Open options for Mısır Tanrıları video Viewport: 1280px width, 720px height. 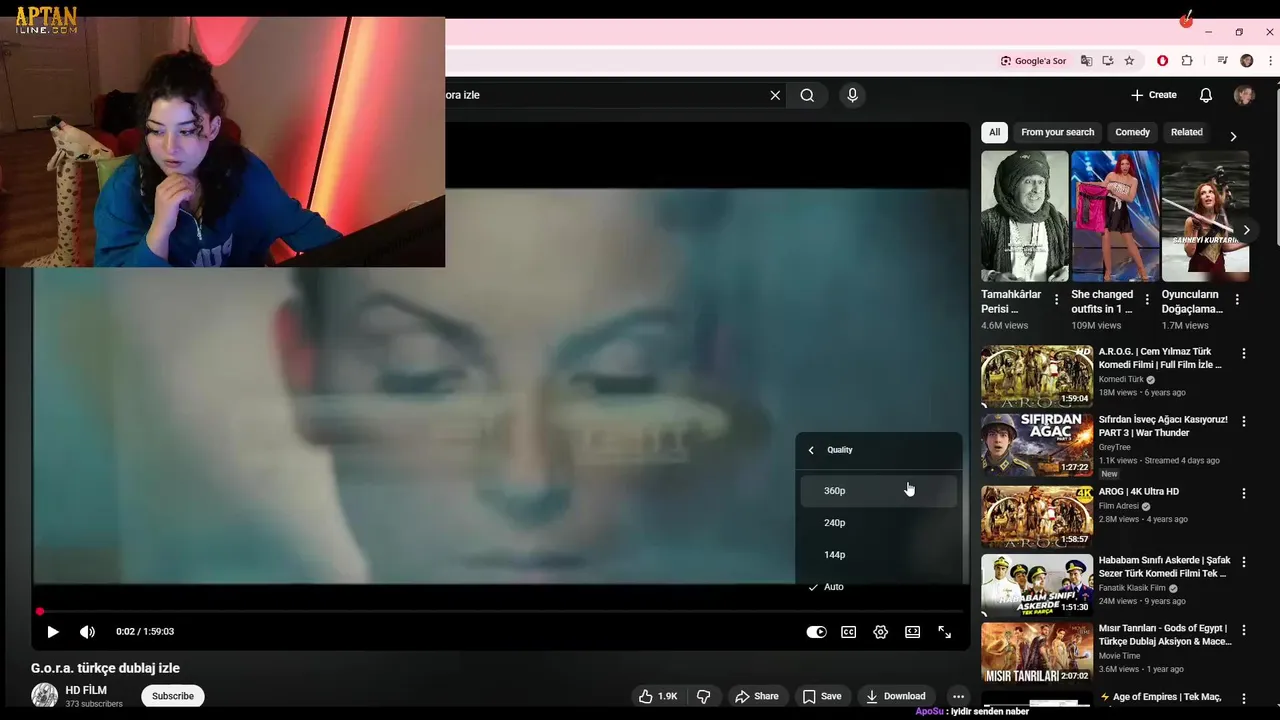(1244, 631)
